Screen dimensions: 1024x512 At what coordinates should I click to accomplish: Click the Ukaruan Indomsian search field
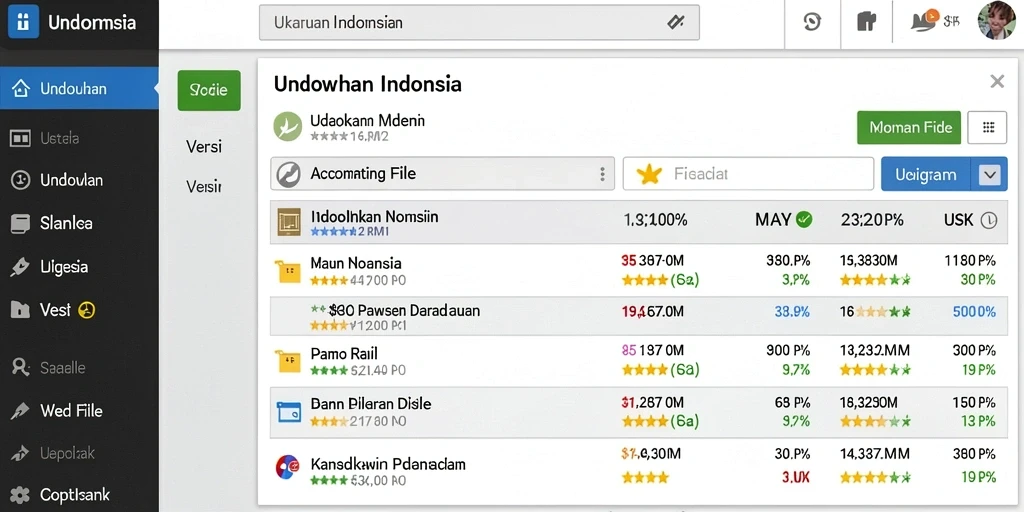click(479, 23)
